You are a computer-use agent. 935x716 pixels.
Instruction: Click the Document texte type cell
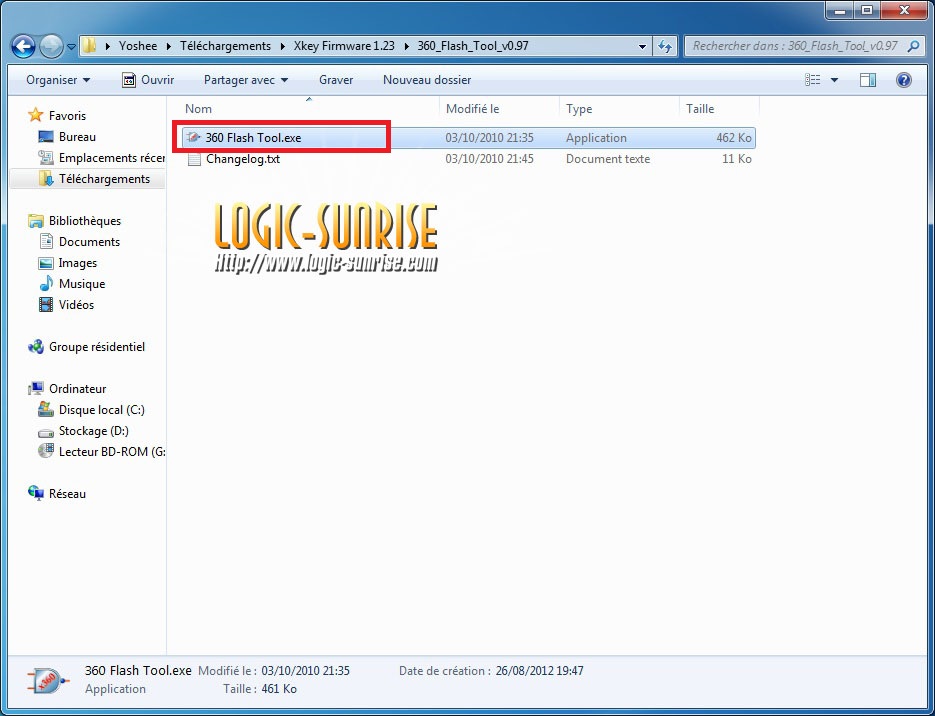pyautogui.click(x=608, y=159)
